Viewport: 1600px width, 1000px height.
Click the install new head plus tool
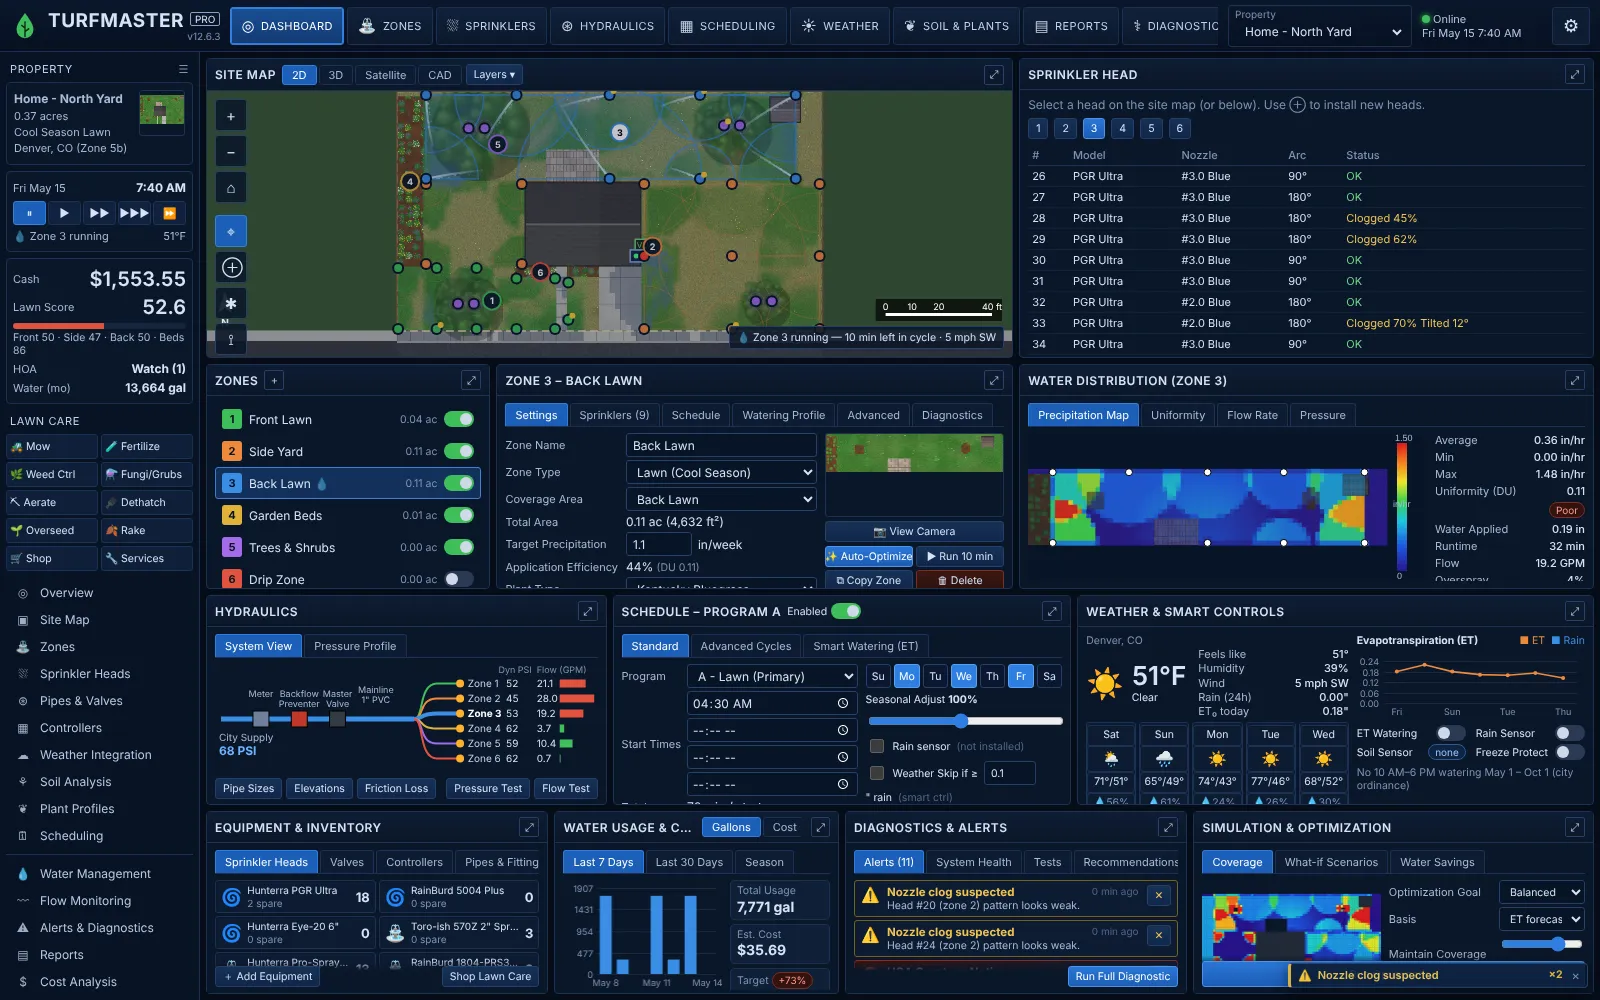232,267
